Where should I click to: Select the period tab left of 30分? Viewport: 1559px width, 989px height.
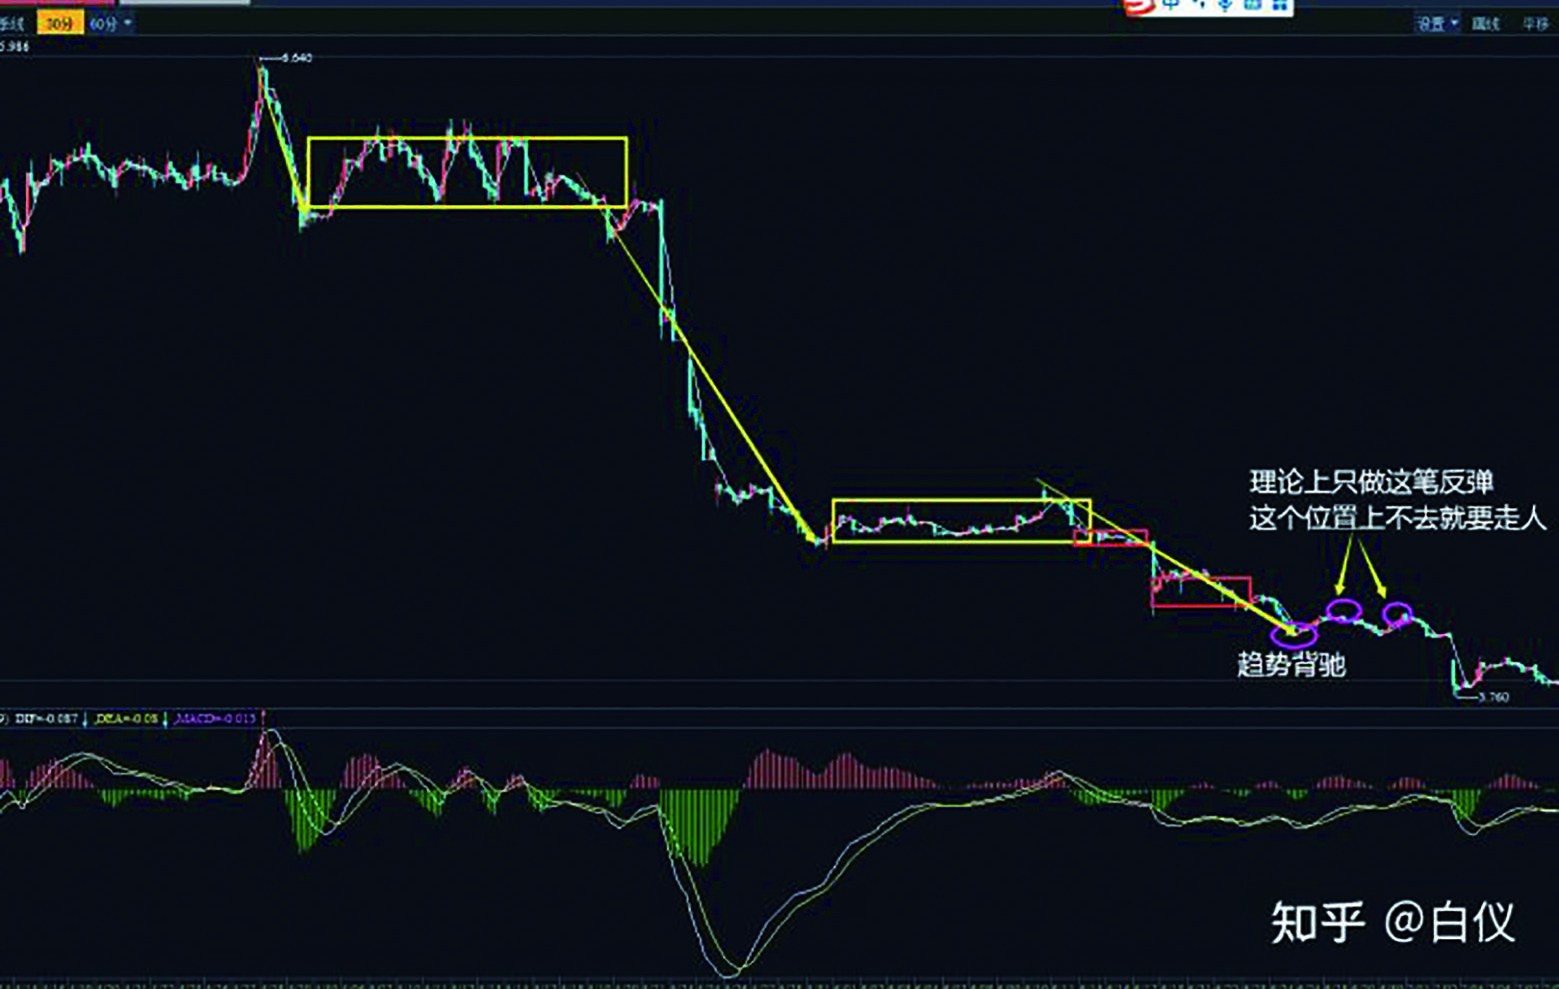[x=12, y=23]
